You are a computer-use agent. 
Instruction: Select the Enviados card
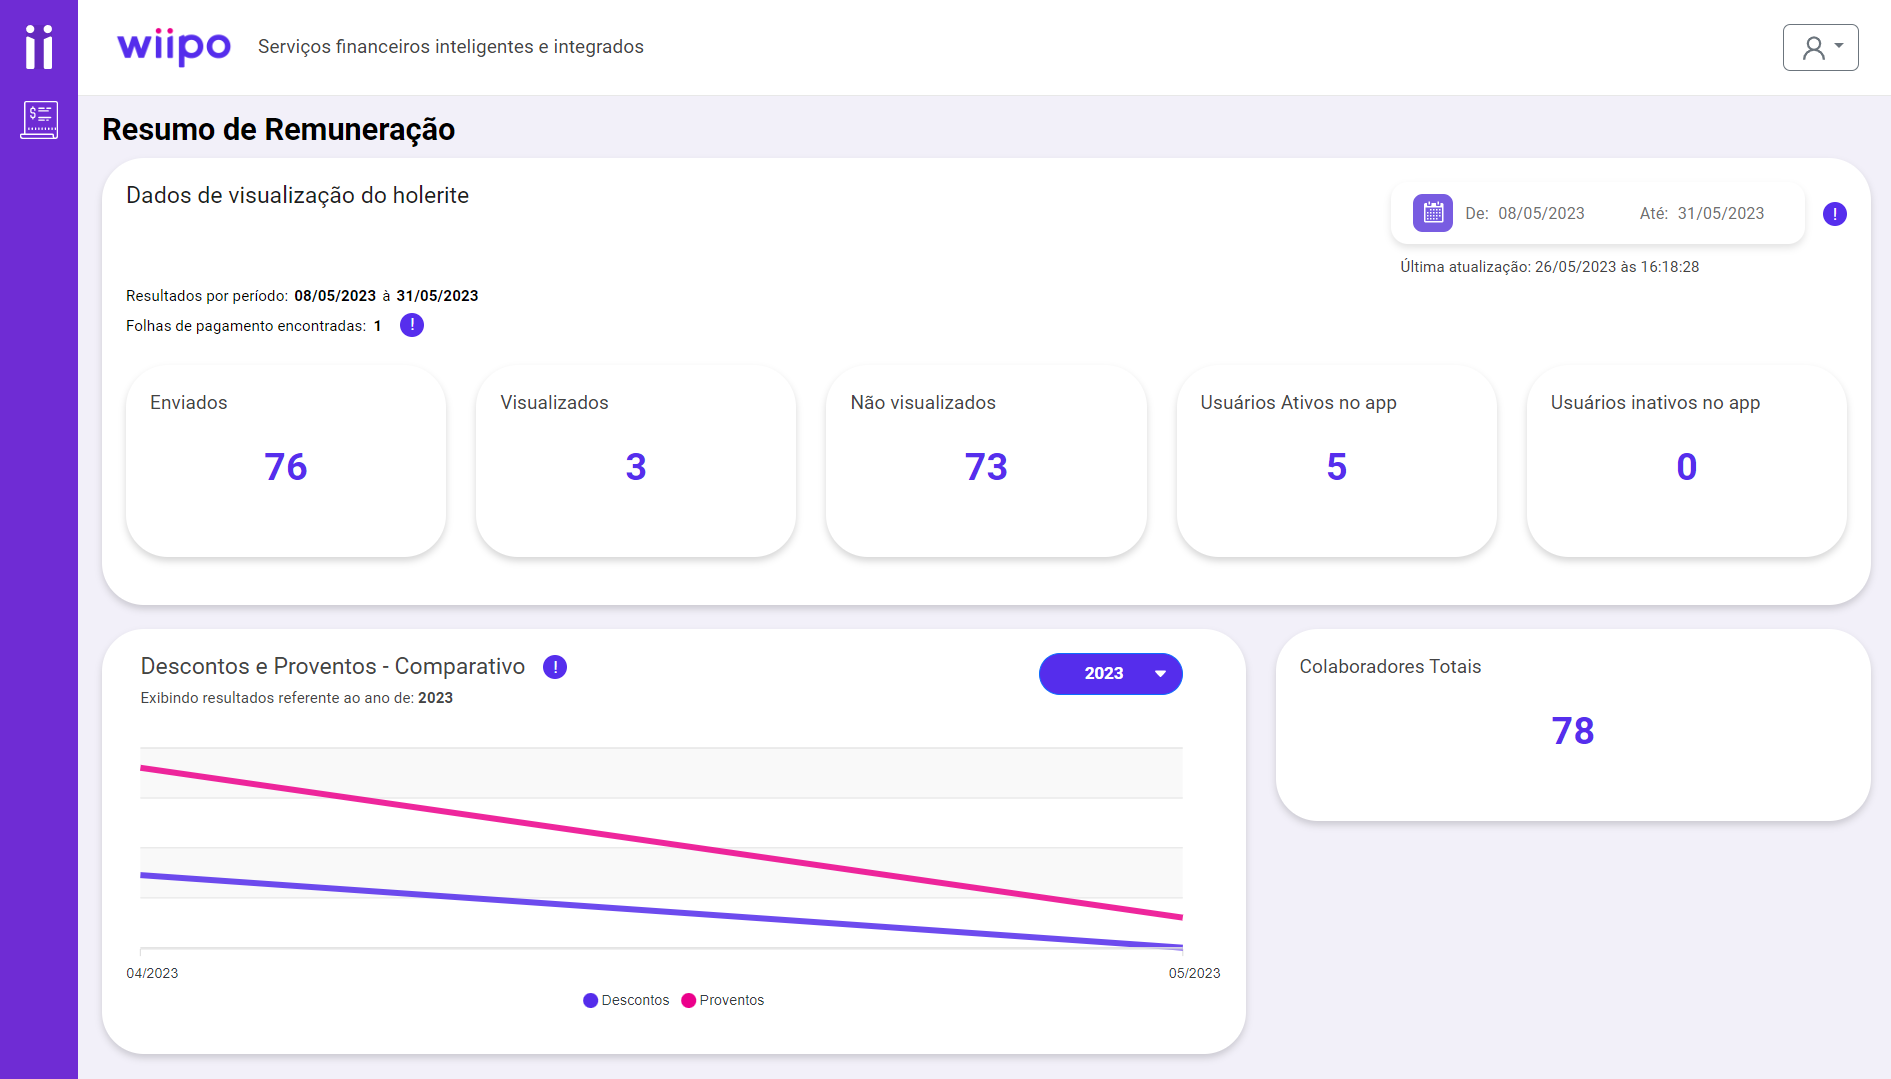286,461
